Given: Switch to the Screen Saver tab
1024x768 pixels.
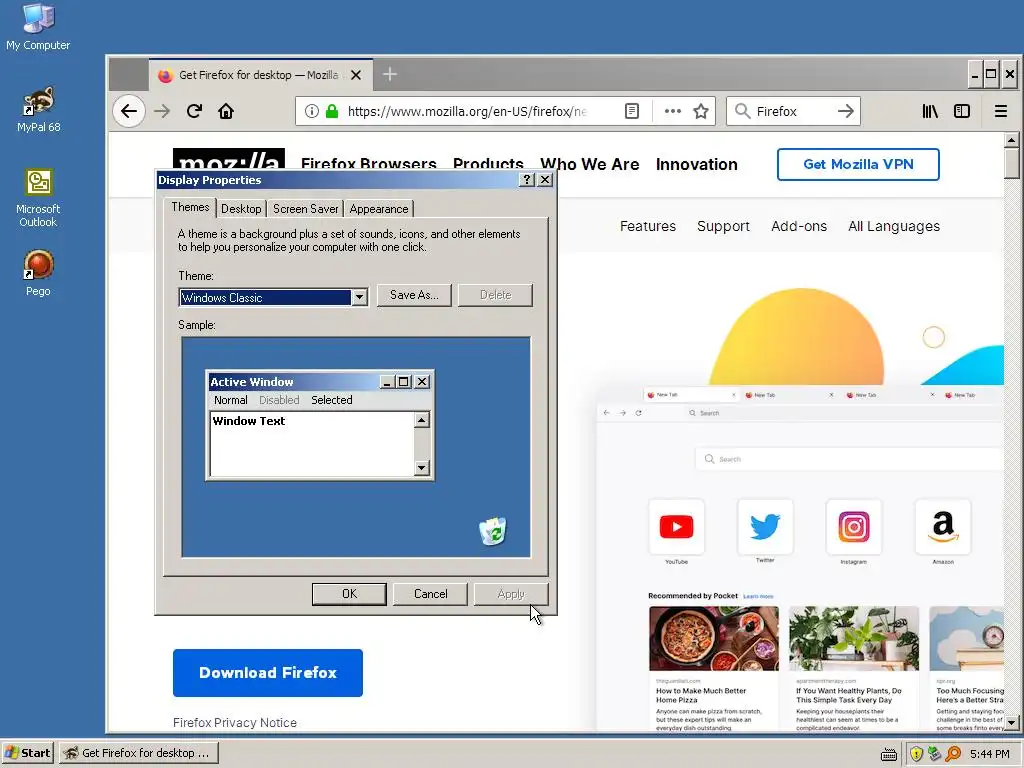Looking at the screenshot, I should (x=306, y=209).
